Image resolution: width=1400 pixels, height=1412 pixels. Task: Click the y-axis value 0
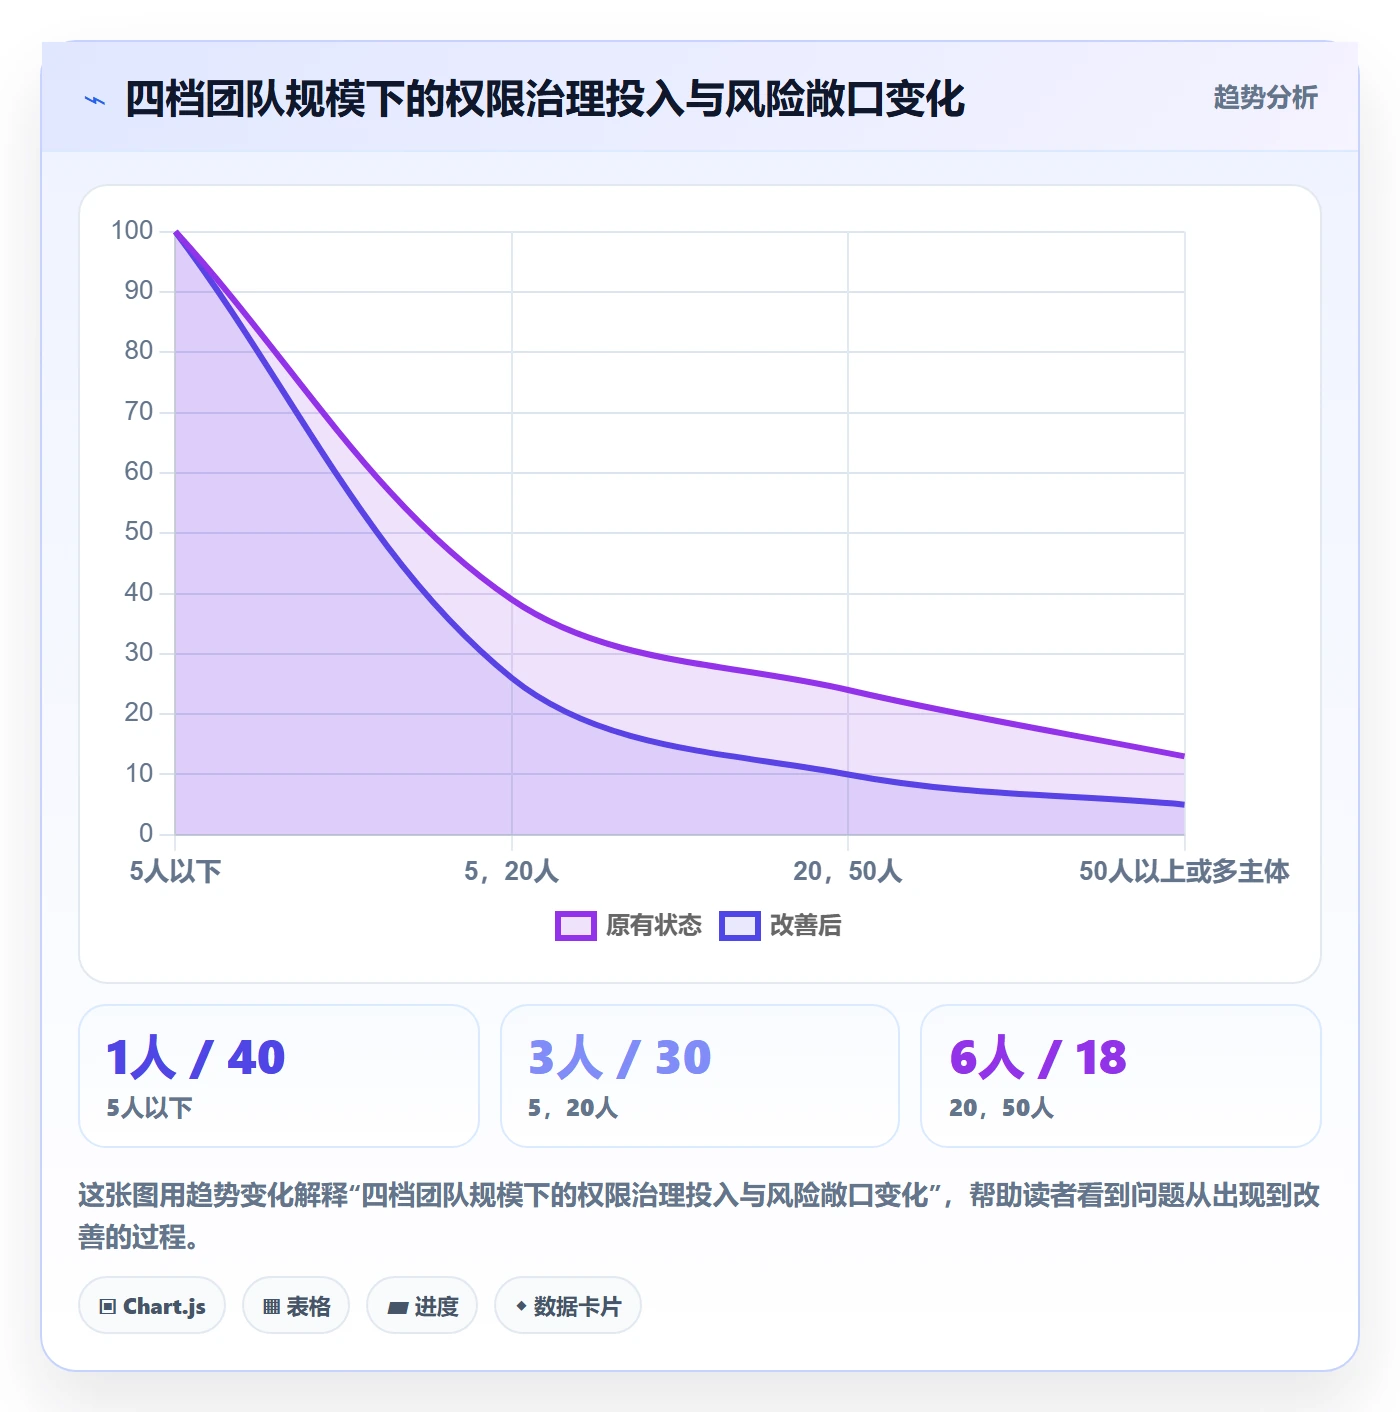click(146, 833)
